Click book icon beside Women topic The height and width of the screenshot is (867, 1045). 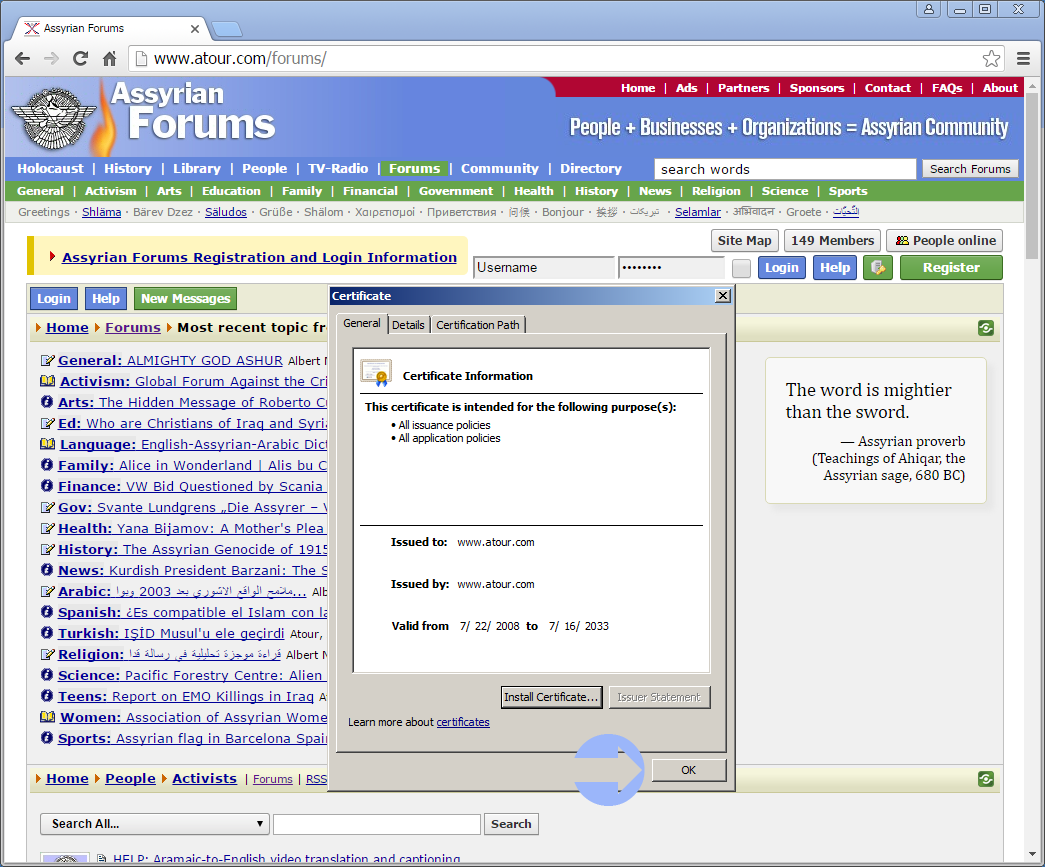click(x=47, y=717)
